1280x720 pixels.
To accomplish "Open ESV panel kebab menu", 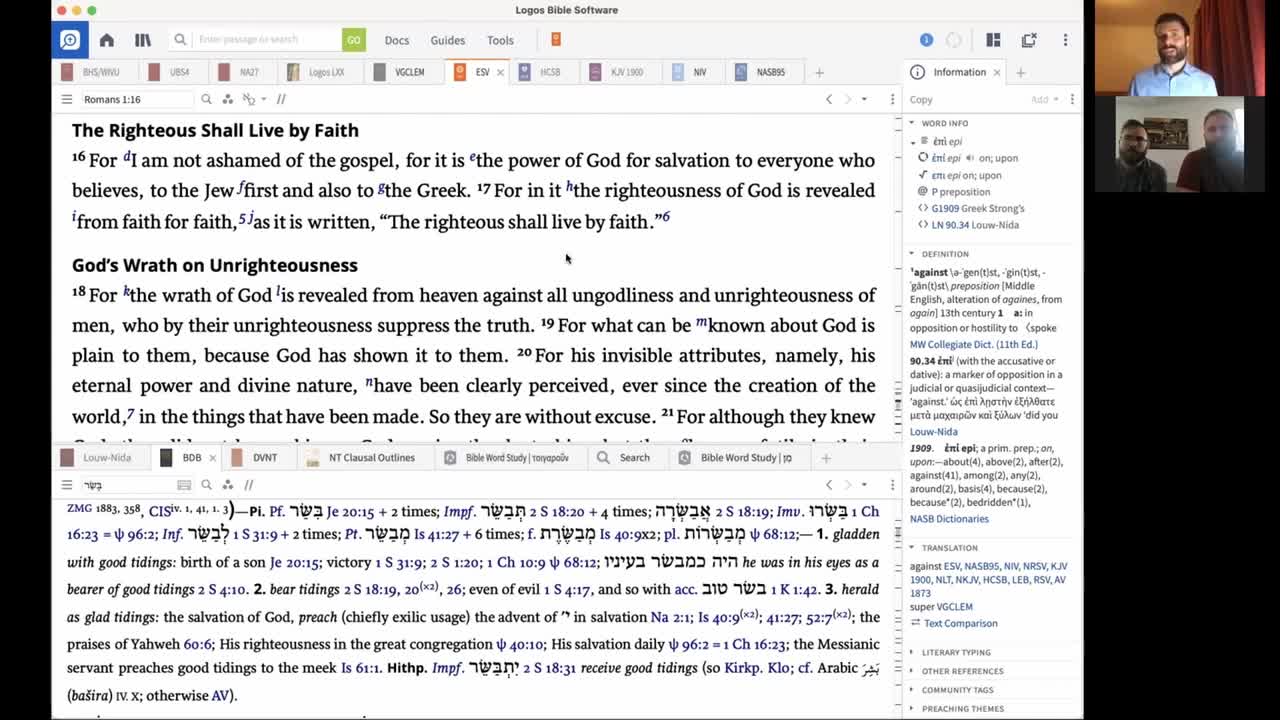I will tap(892, 99).
